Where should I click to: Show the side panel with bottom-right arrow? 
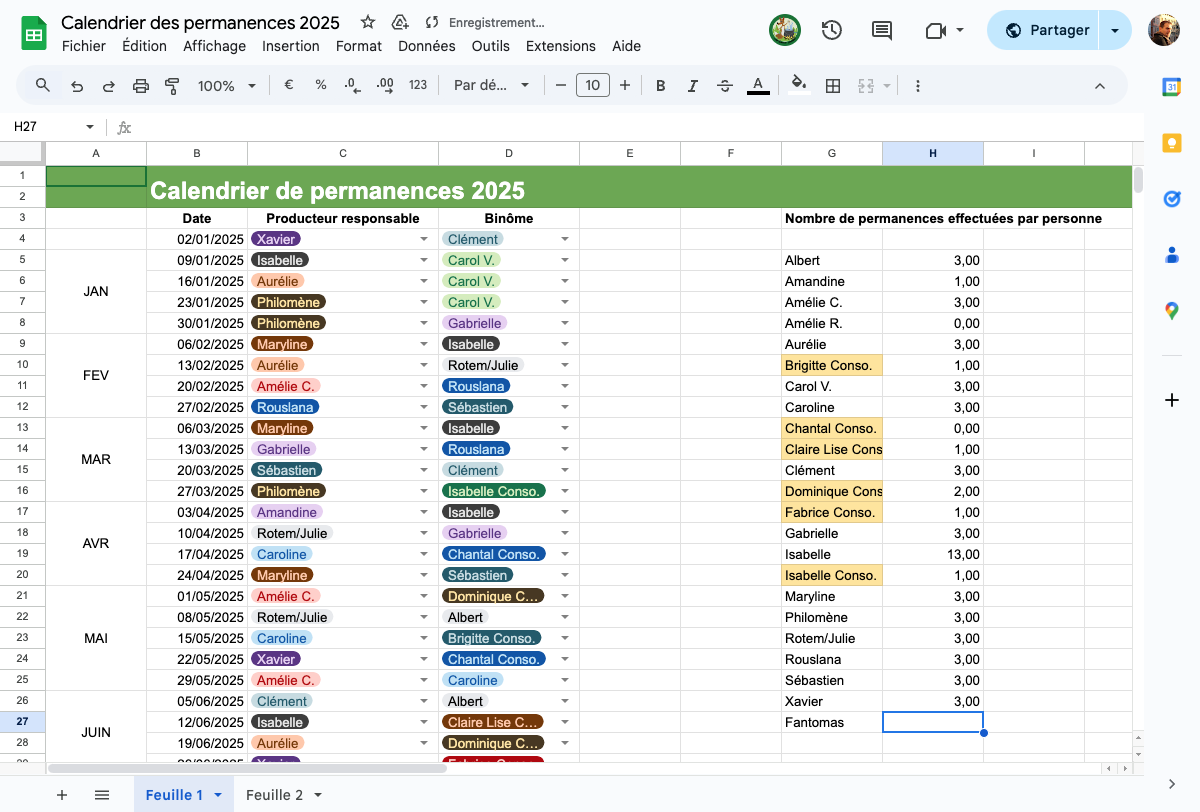pyautogui.click(x=1172, y=784)
